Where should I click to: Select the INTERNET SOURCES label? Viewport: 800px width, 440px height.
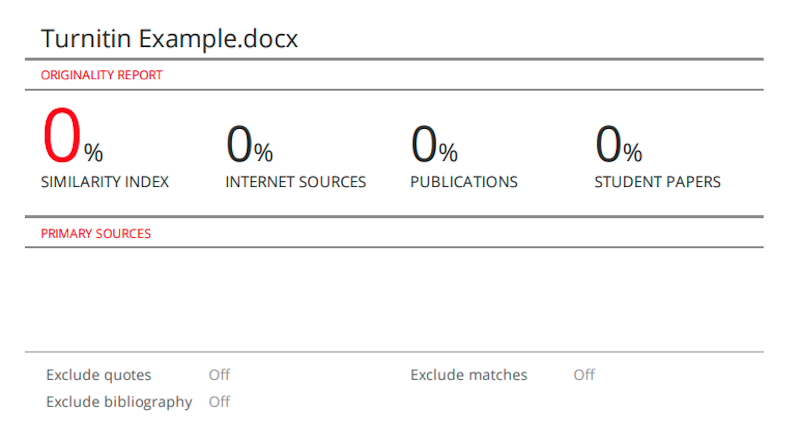click(x=296, y=182)
